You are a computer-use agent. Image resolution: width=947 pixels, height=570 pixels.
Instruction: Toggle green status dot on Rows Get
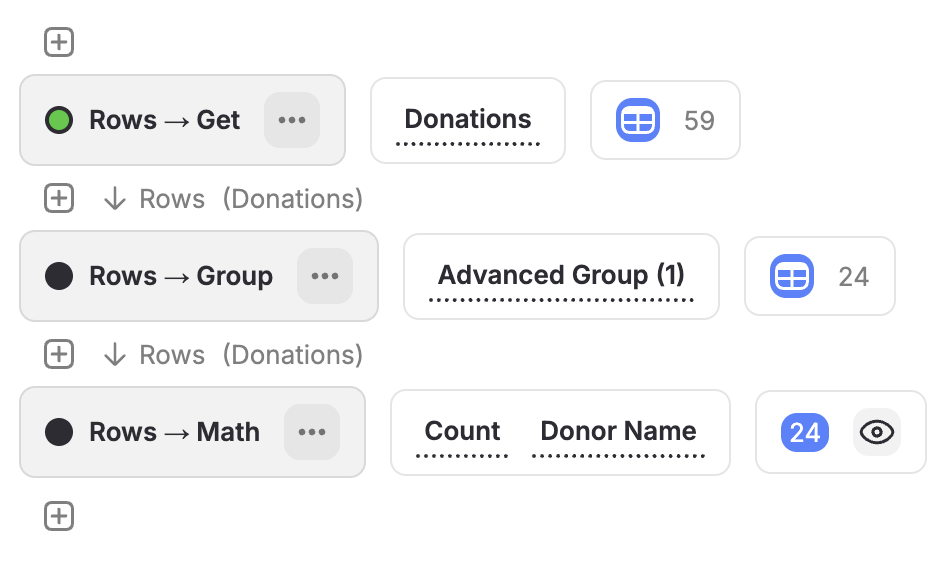point(59,120)
